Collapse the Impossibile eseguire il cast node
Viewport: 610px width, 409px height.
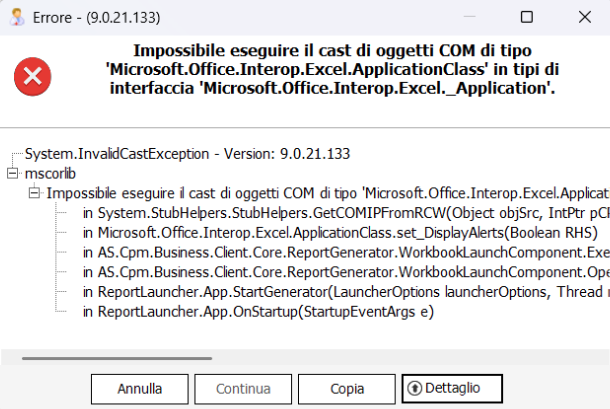[x=34, y=193]
